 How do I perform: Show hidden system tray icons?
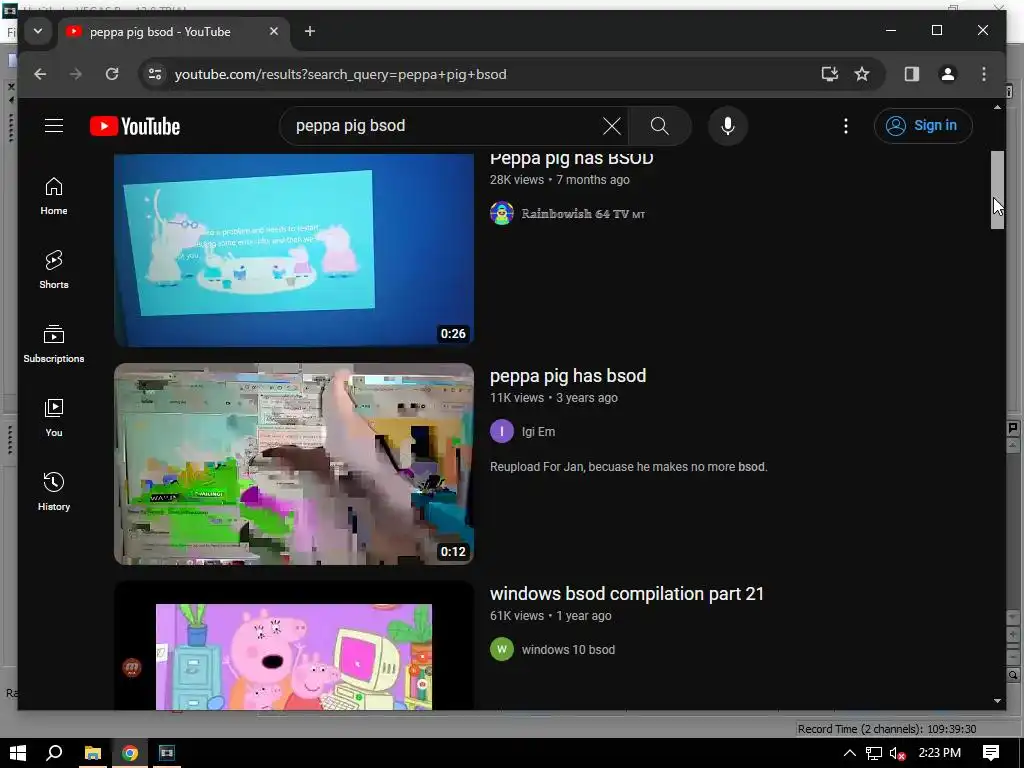click(x=850, y=753)
